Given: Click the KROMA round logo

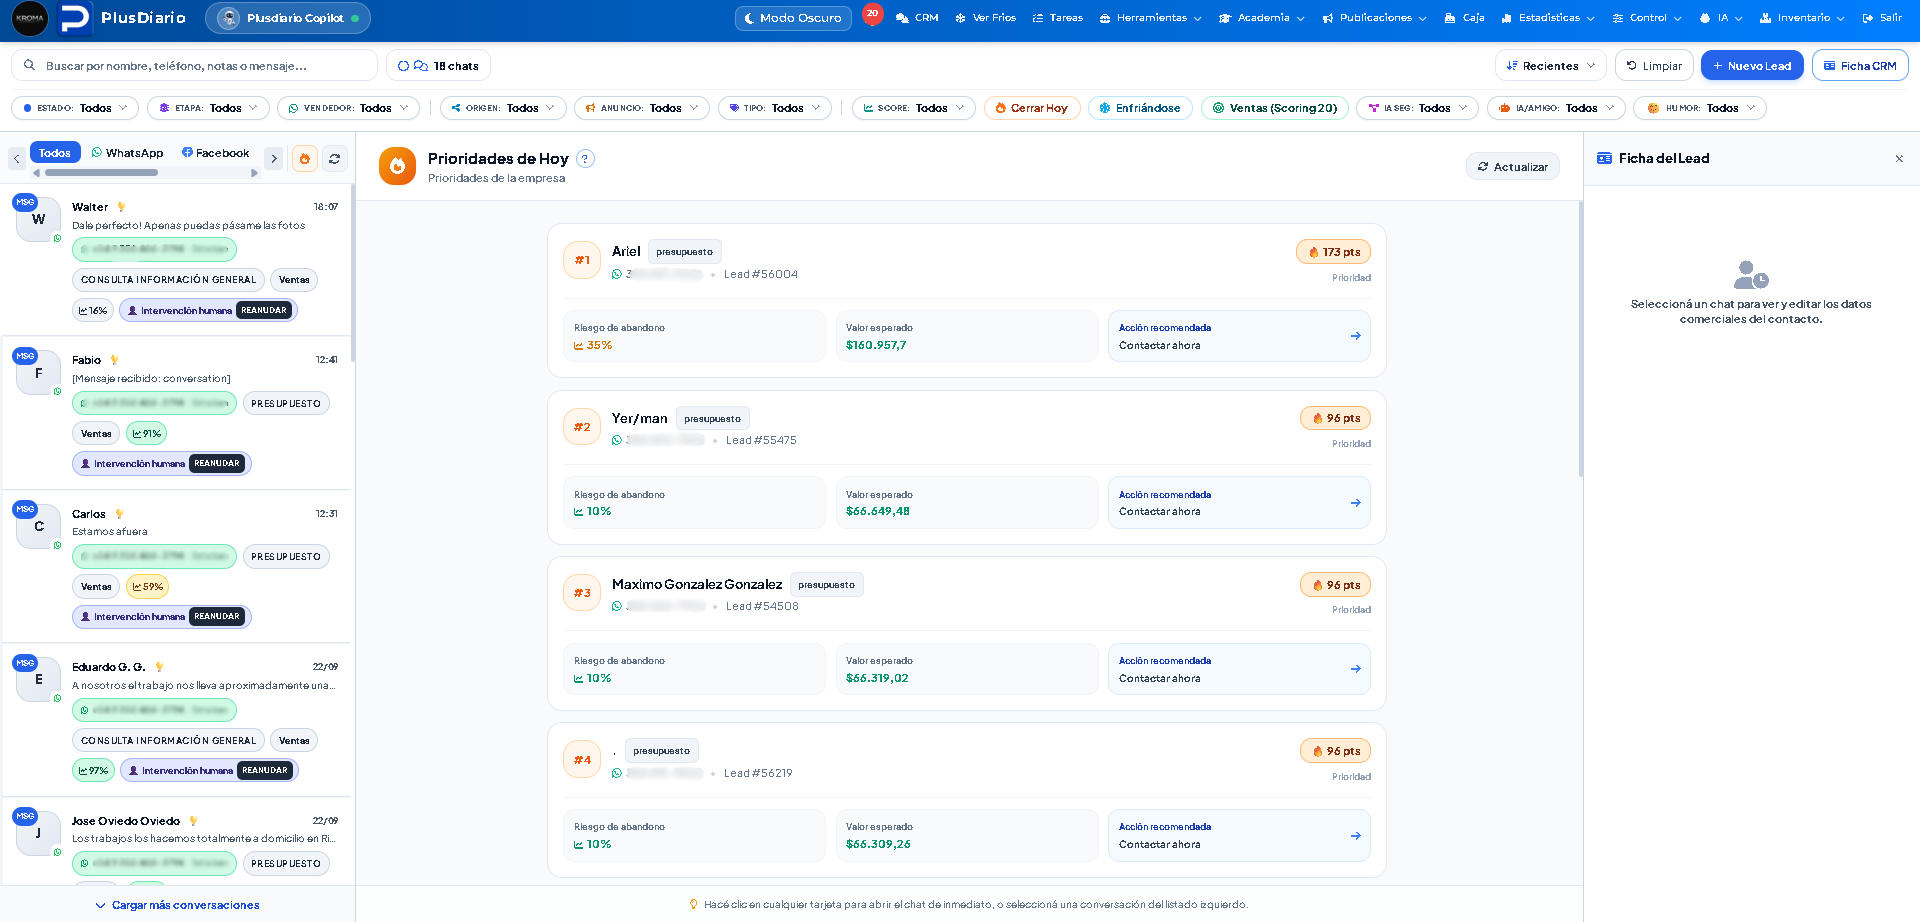Looking at the screenshot, I should click(x=30, y=18).
